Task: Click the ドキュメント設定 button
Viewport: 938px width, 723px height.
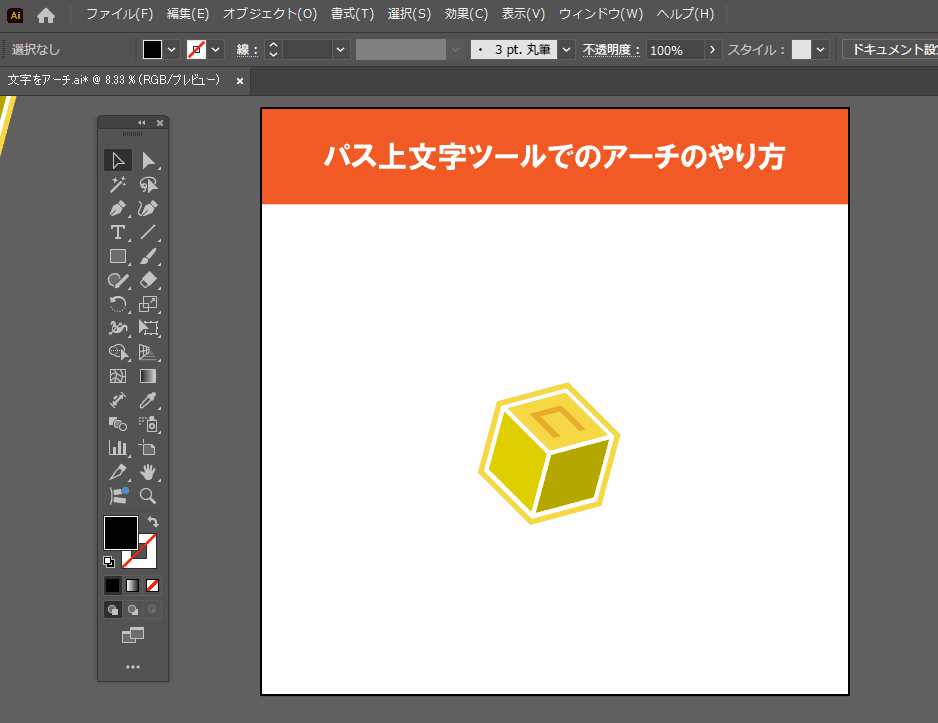Action: click(890, 49)
